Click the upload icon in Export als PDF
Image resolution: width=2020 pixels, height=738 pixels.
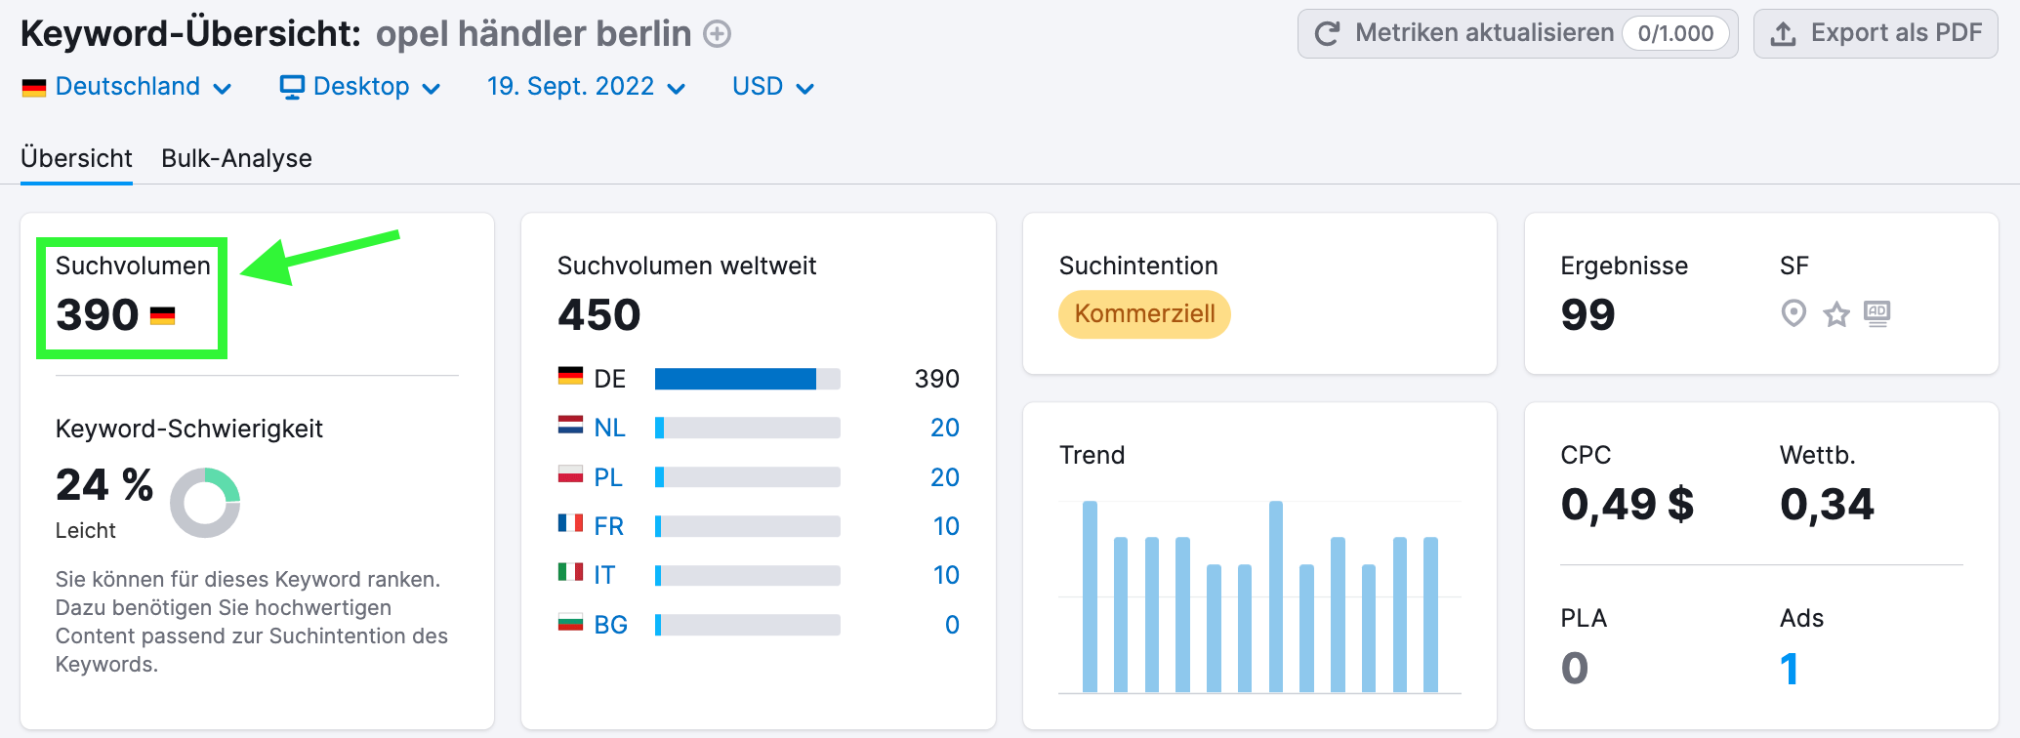click(1783, 34)
